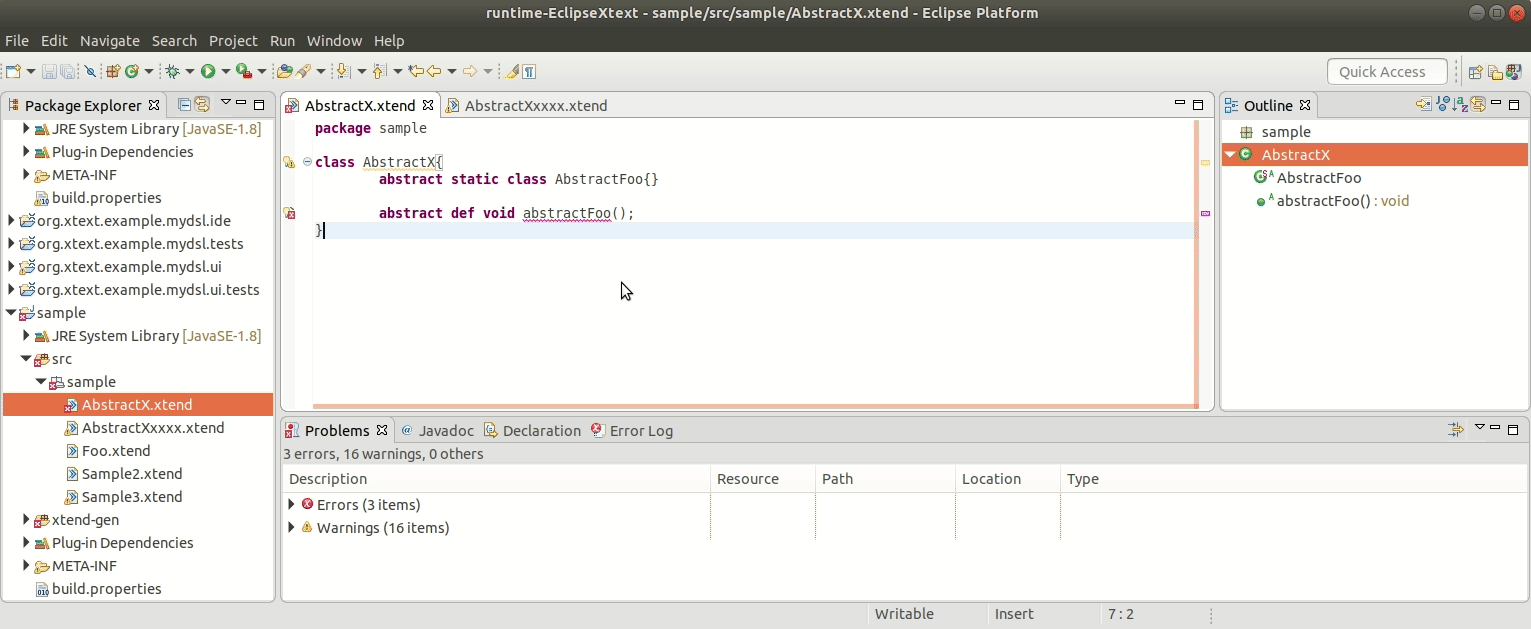Open the Navigate menu
Image resolution: width=1531 pixels, height=629 pixels.
(x=110, y=41)
